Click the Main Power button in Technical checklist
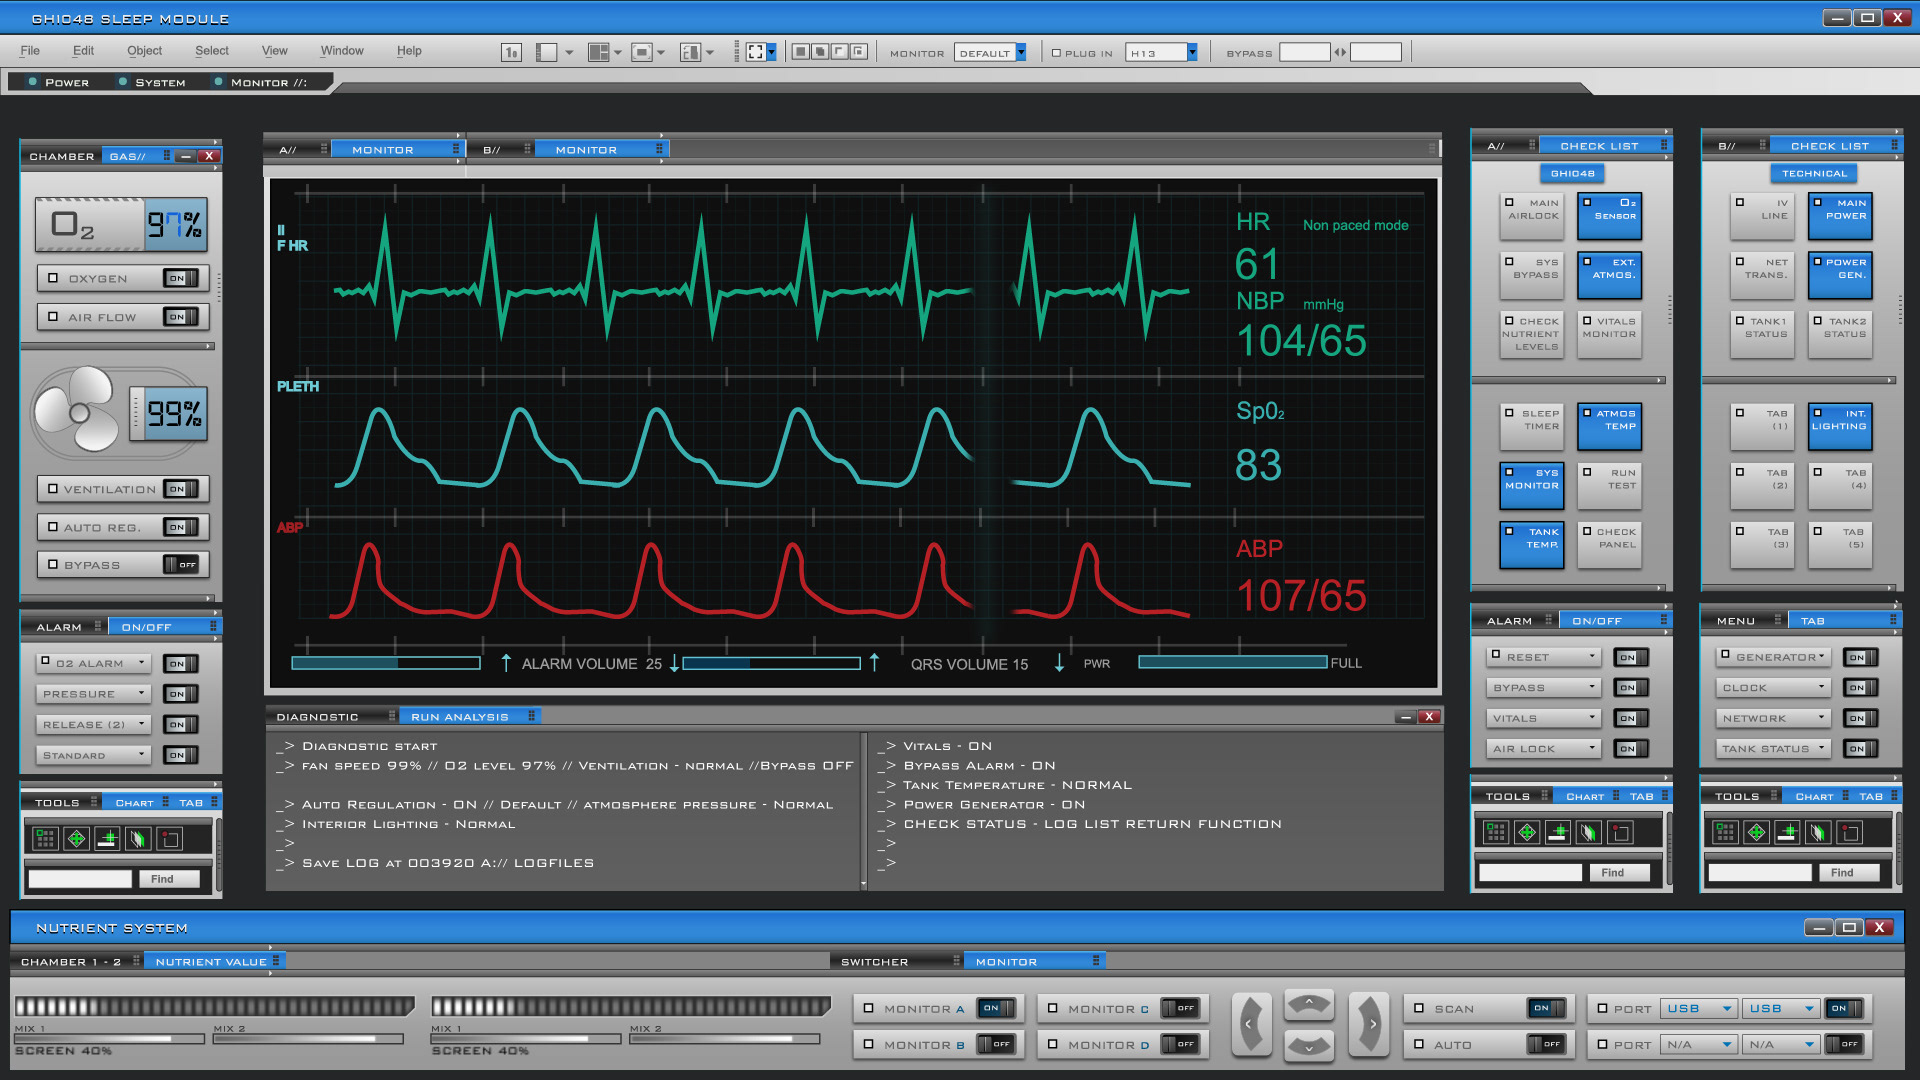1920x1080 pixels. pyautogui.click(x=1839, y=216)
